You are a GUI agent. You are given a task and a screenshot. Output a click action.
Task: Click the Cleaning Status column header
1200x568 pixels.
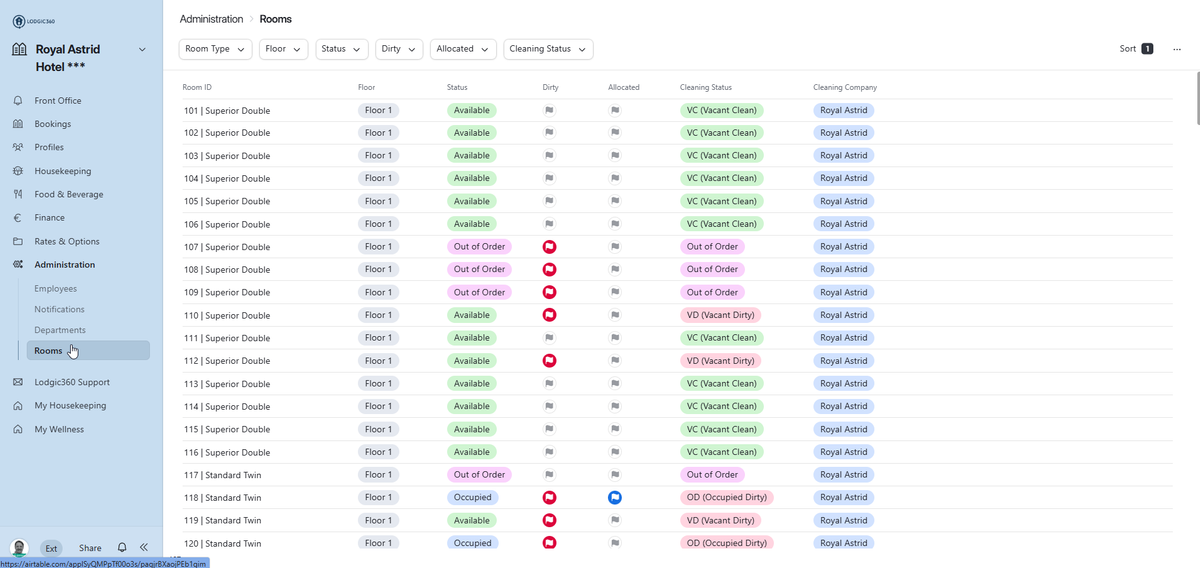706,87
